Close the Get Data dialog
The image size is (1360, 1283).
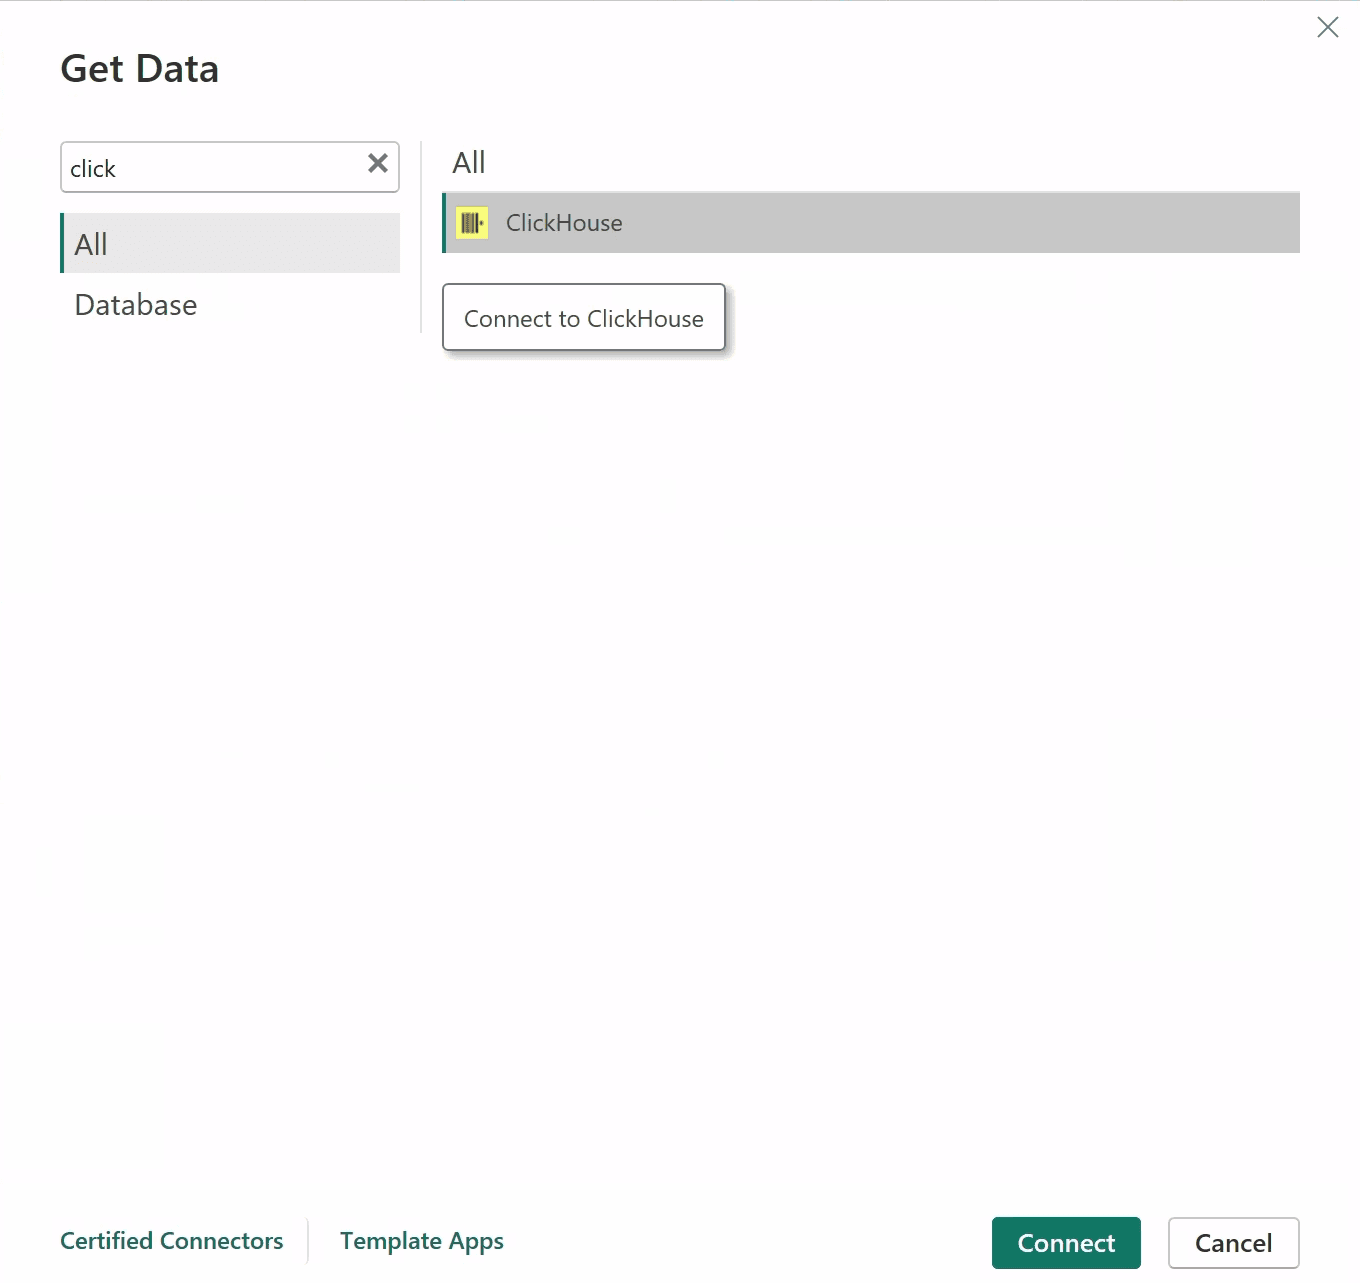(1327, 27)
